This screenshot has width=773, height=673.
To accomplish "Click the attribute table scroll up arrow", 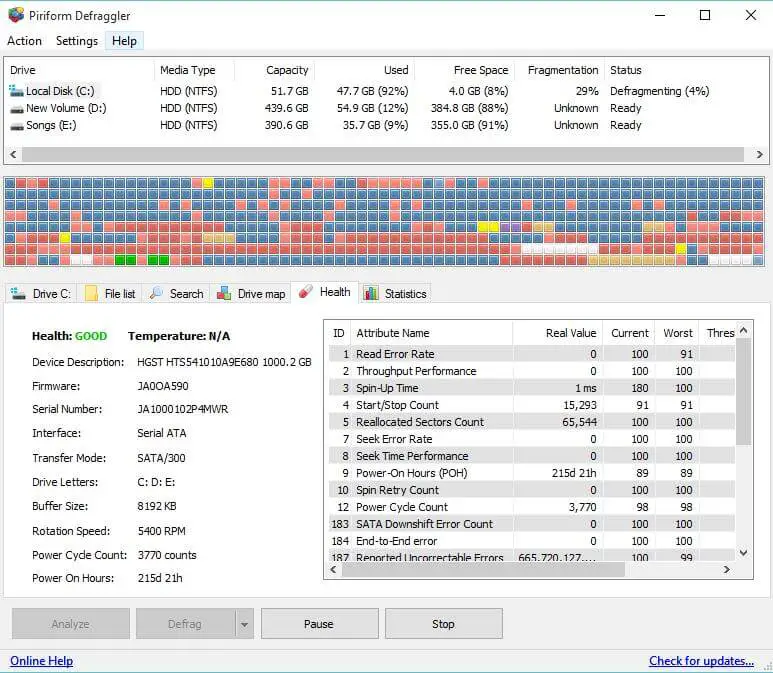I will [743, 330].
